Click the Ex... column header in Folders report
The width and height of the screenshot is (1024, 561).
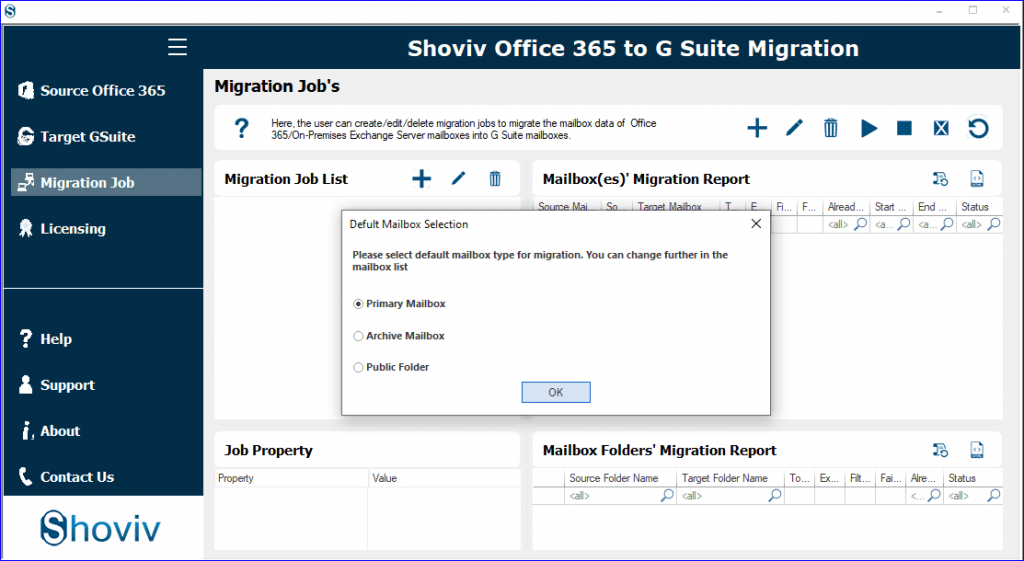pyautogui.click(x=829, y=478)
